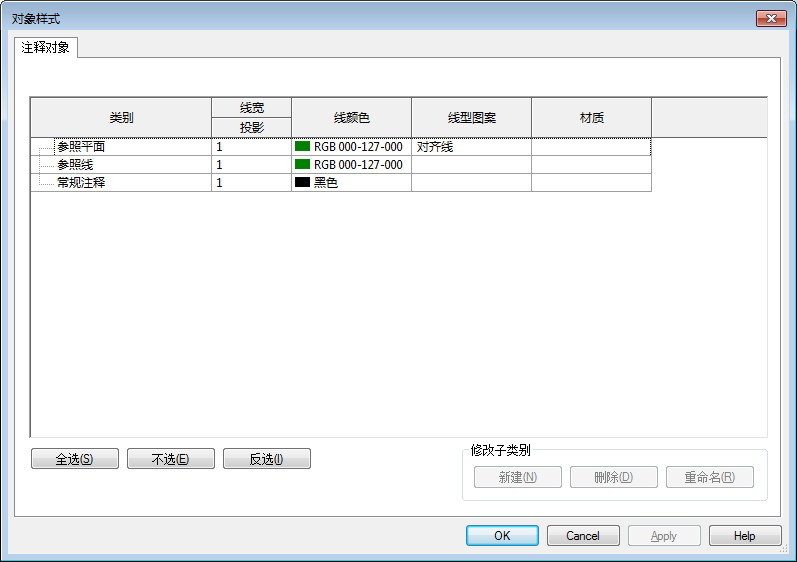Edit the projection line weight of 参照平面
Viewport: 797px width, 562px height.
tap(252, 147)
